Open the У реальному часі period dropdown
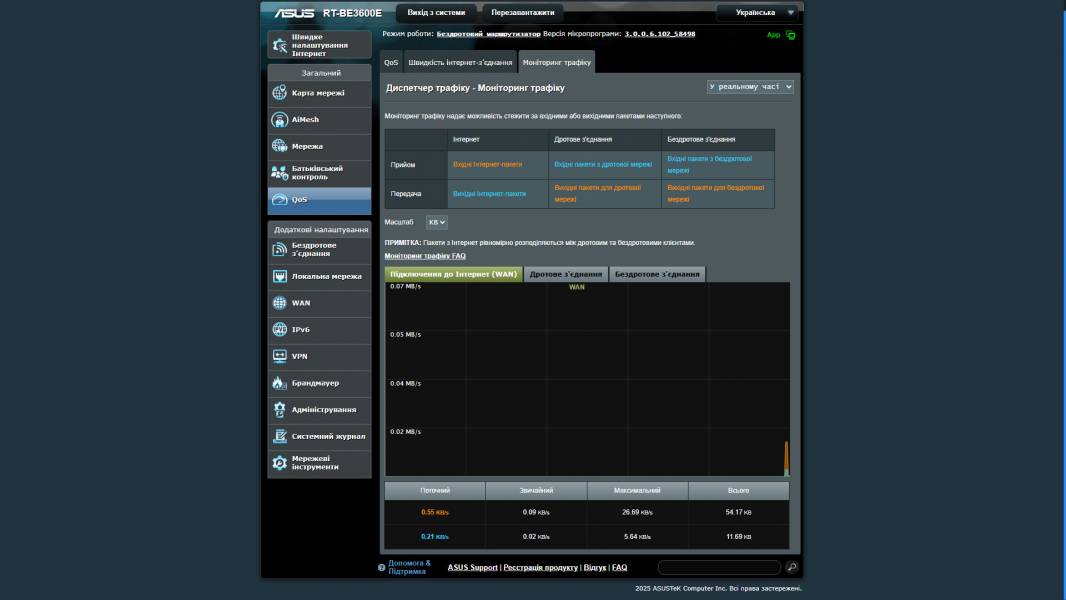1066x600 pixels. (x=750, y=86)
